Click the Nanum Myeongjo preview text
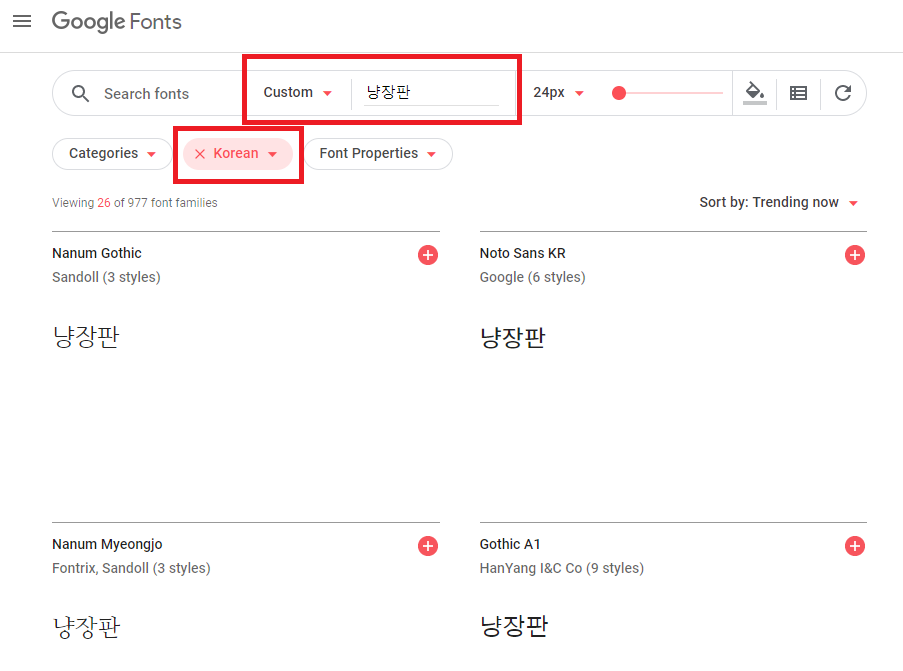The width and height of the screenshot is (903, 671). 86,627
